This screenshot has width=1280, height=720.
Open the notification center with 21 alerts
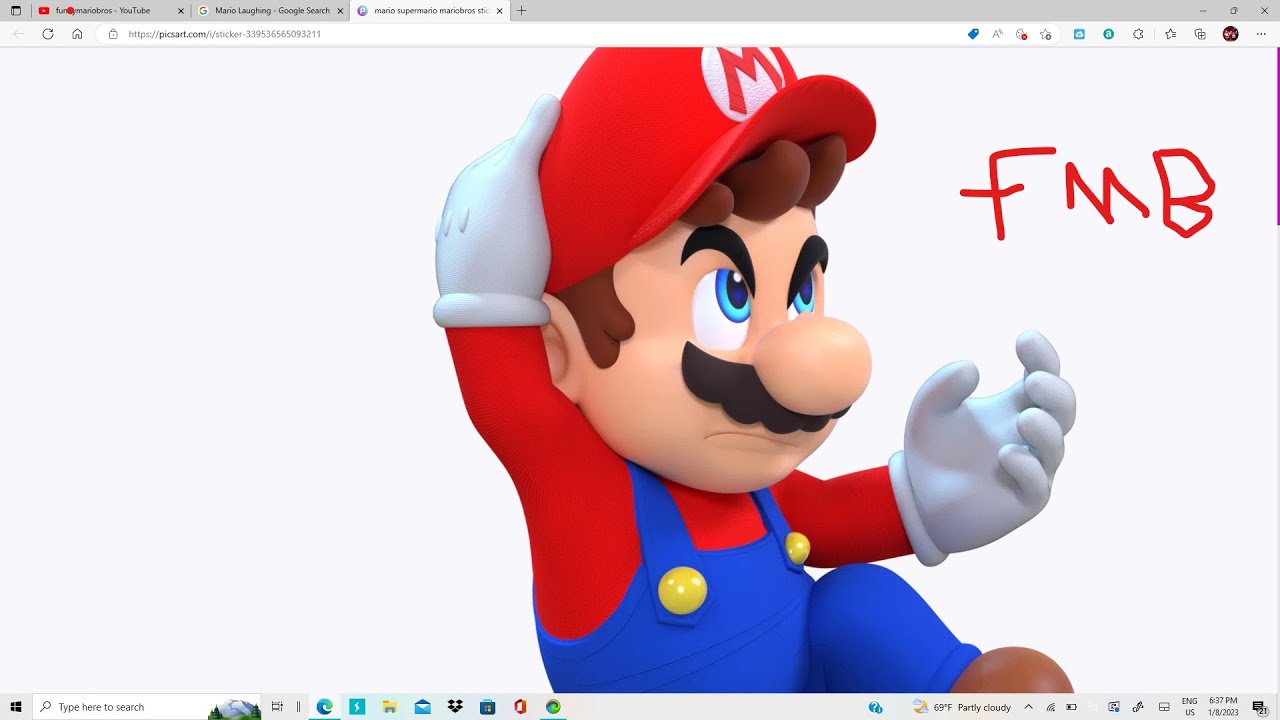click(1259, 707)
